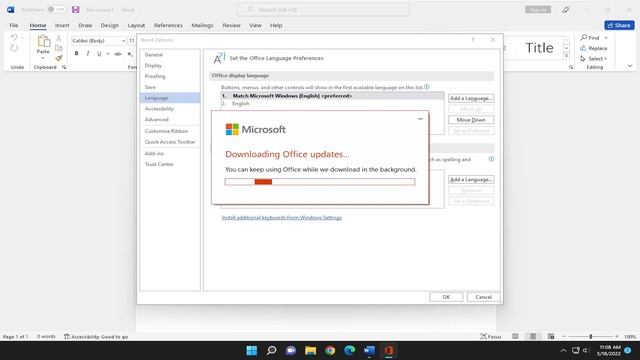
Task: Apply Strikethrough formatting from the ribbon
Action: click(x=118, y=54)
